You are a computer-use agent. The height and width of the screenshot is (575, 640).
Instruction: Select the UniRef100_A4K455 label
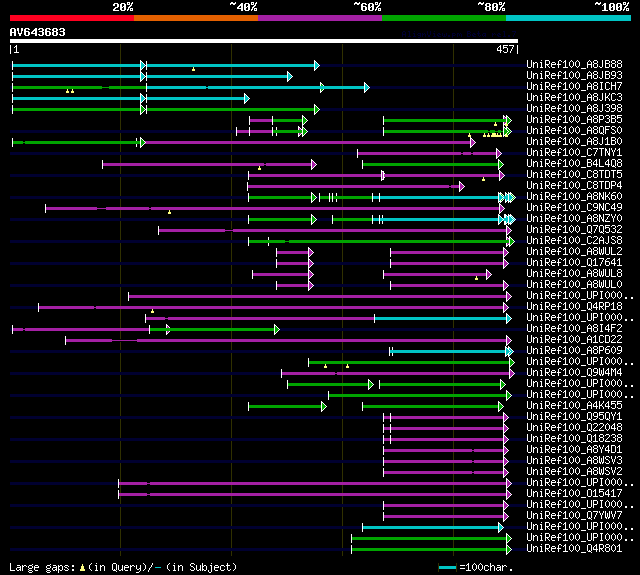pos(574,405)
